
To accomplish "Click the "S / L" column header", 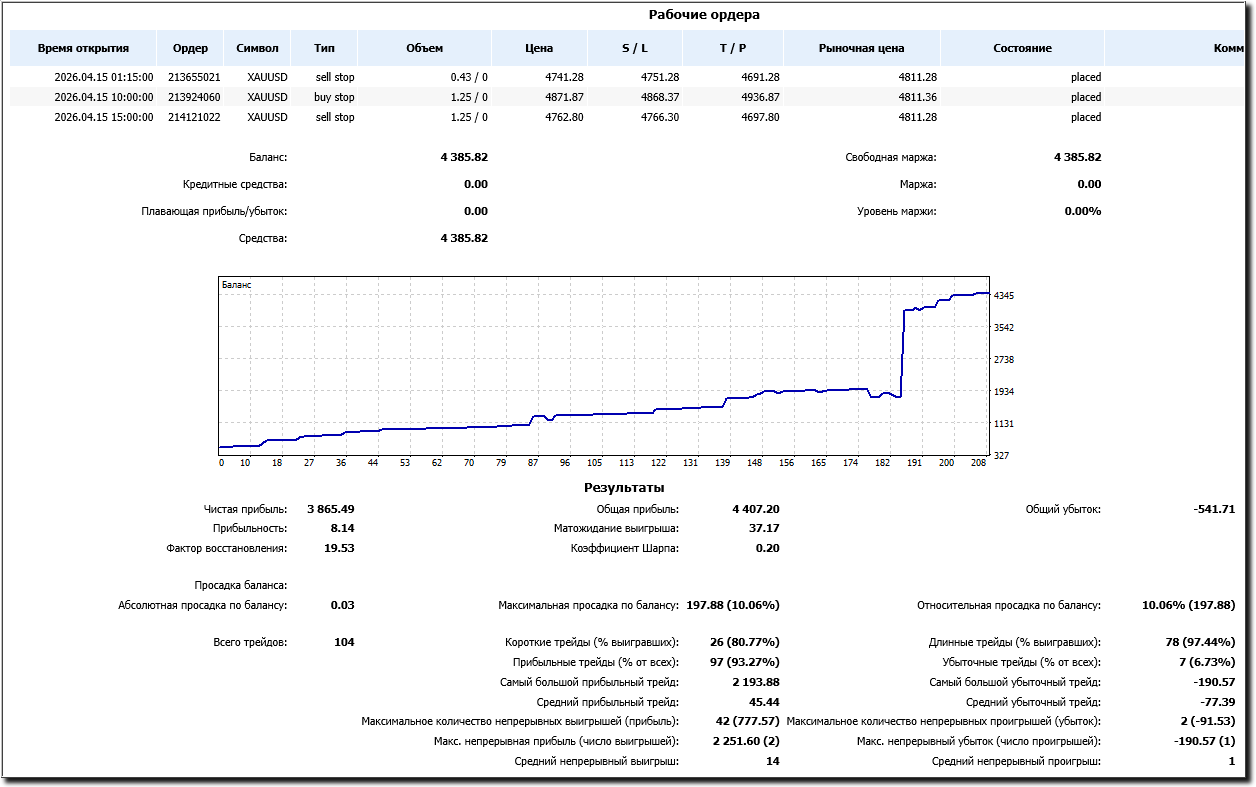I will (x=634, y=48).
